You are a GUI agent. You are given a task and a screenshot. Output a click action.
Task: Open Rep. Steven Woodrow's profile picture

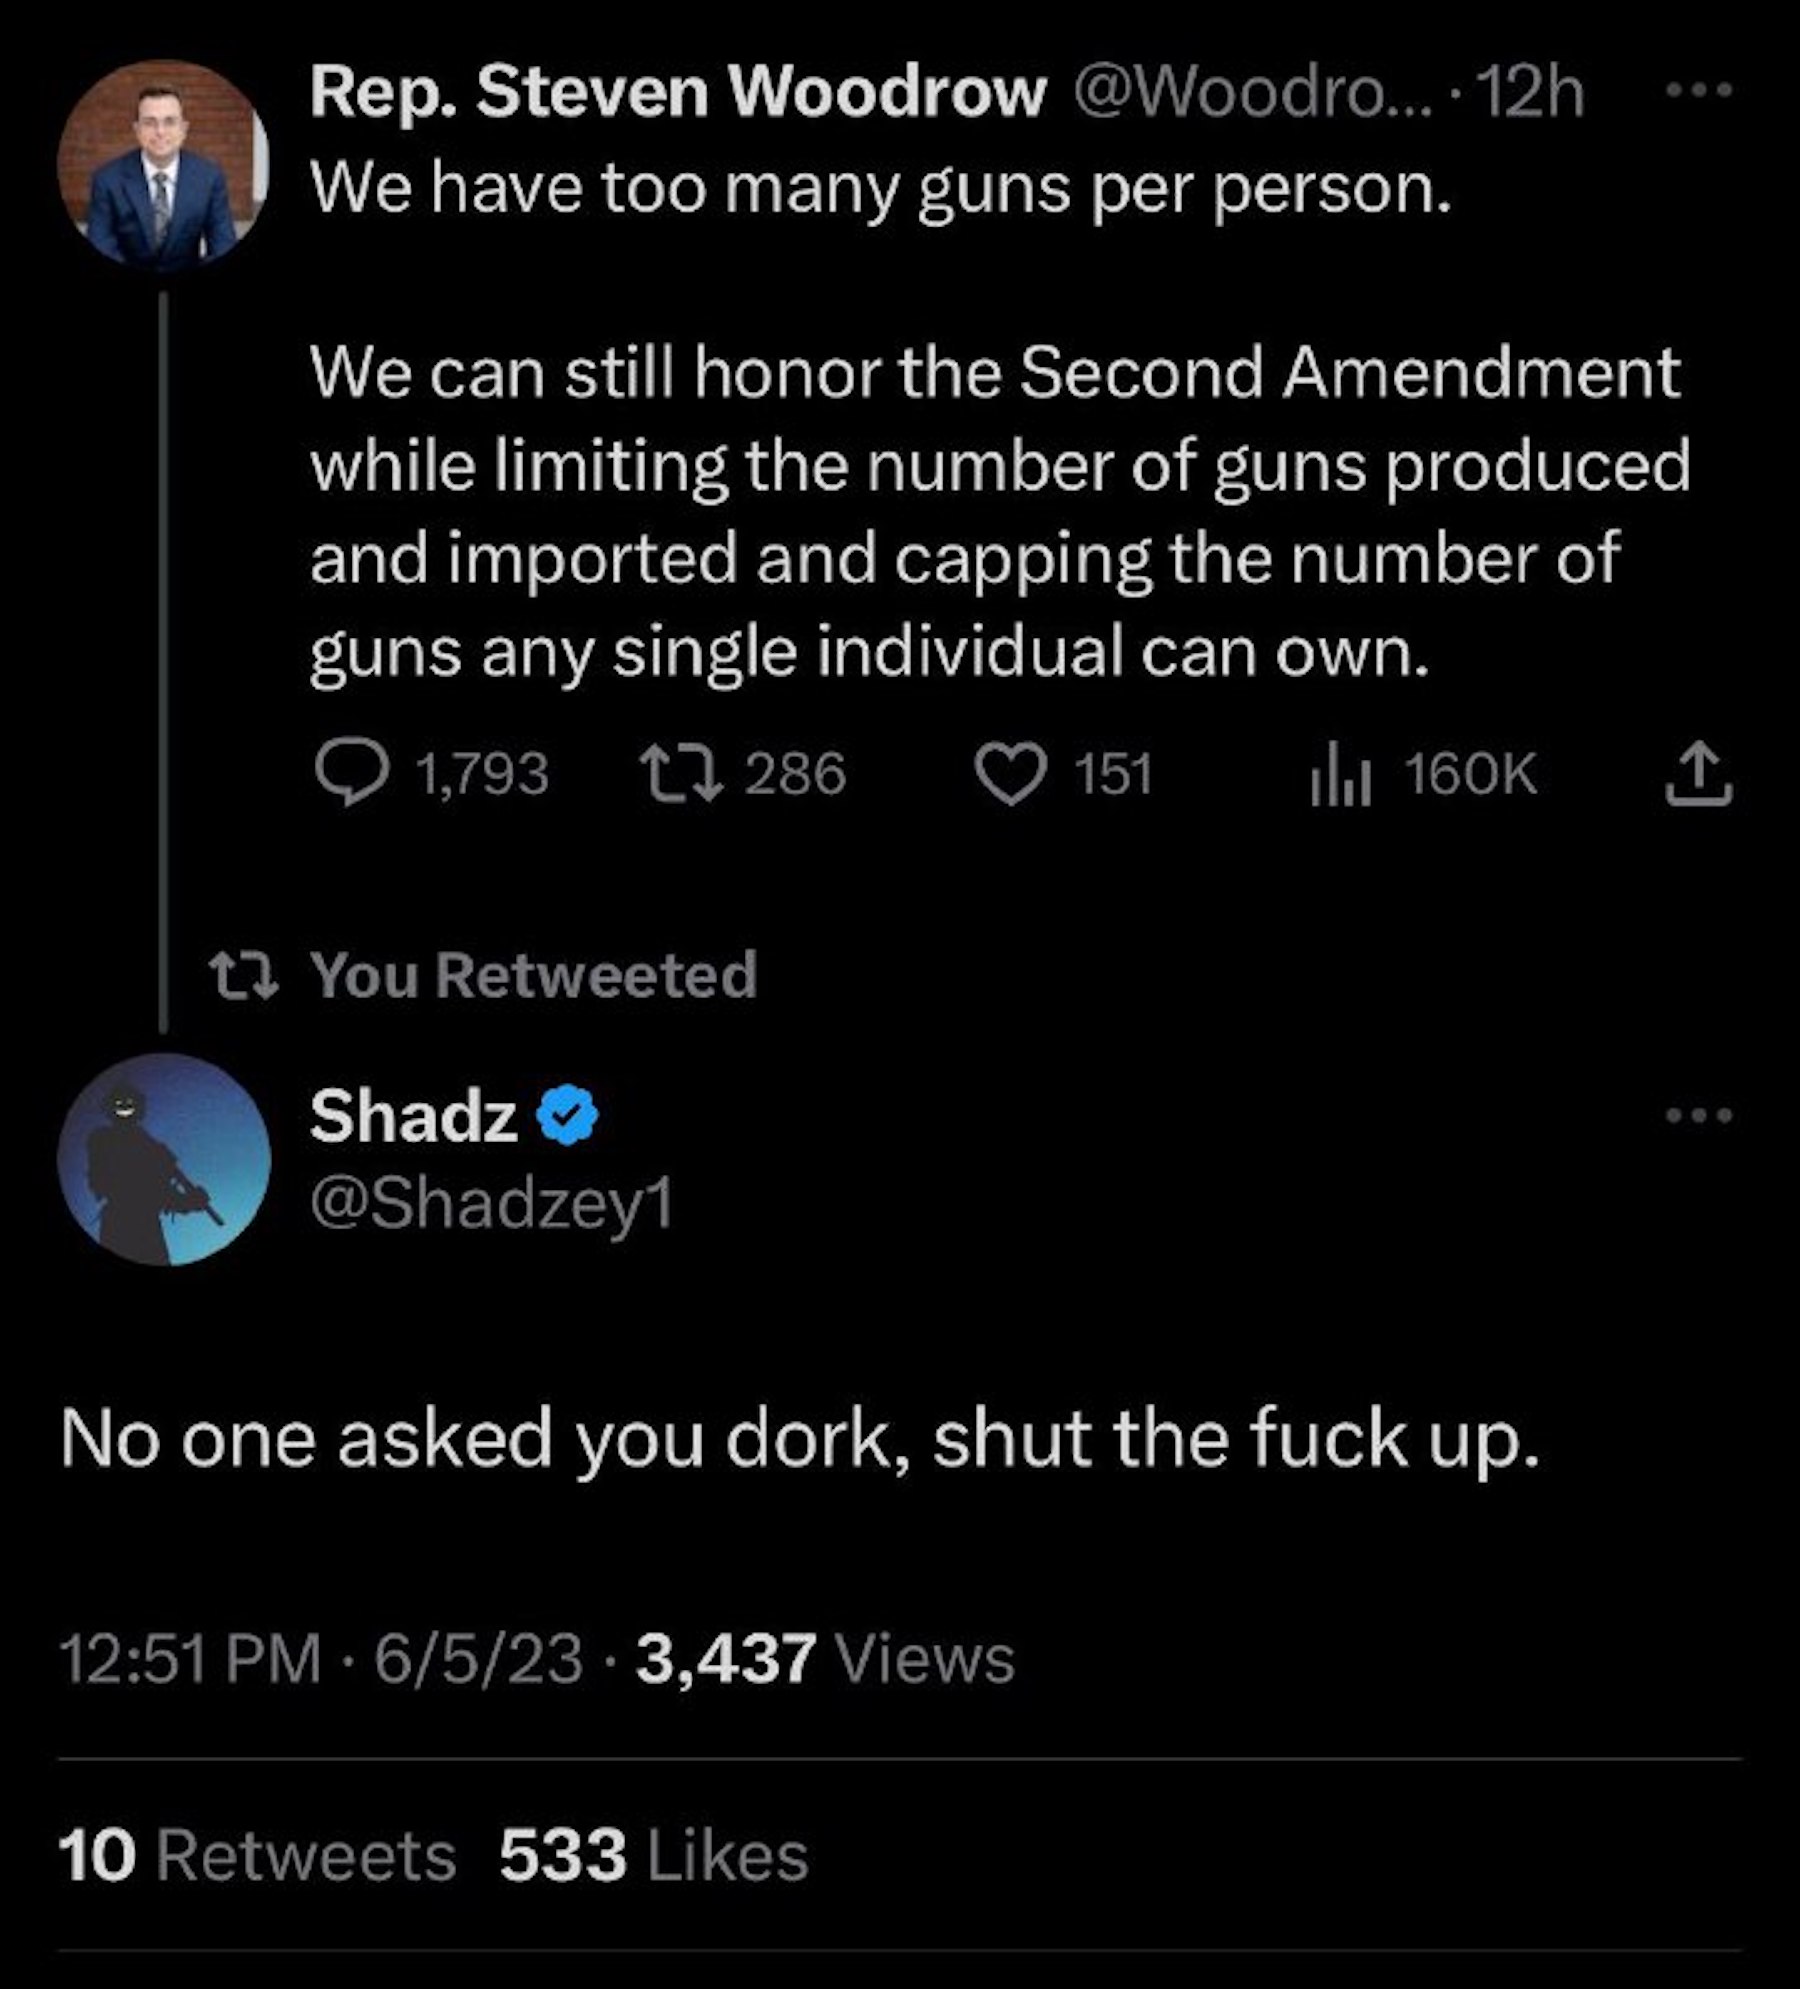tap(162, 163)
